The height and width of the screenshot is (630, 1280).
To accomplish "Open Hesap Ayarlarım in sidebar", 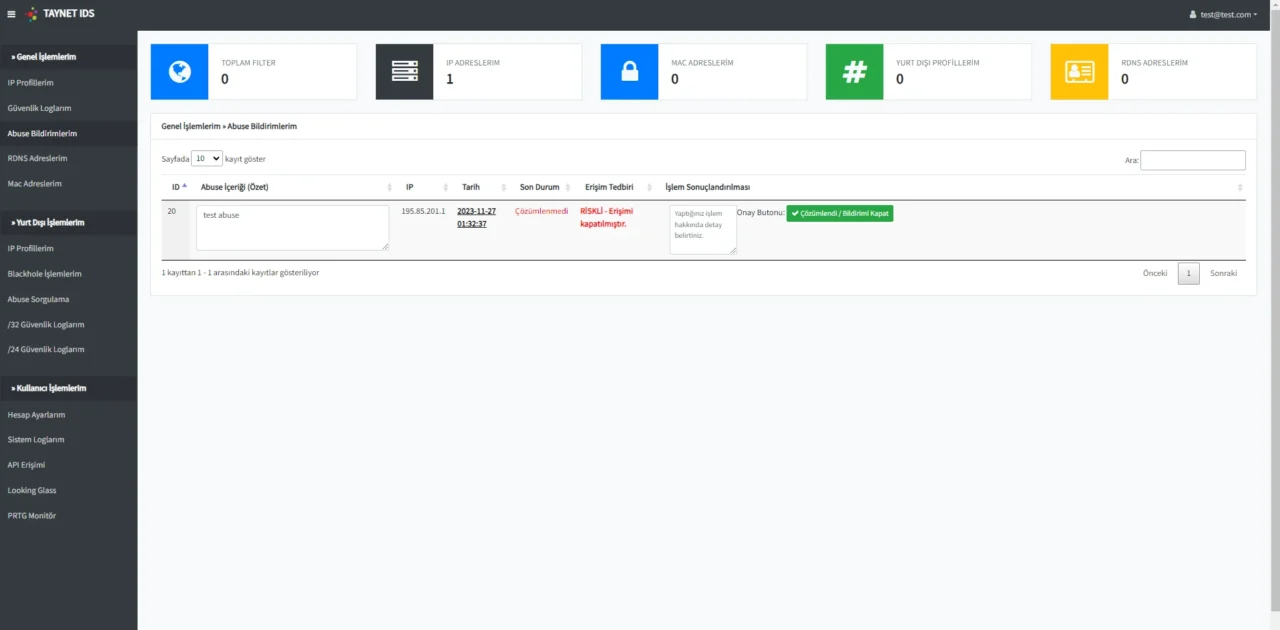I will point(36,414).
